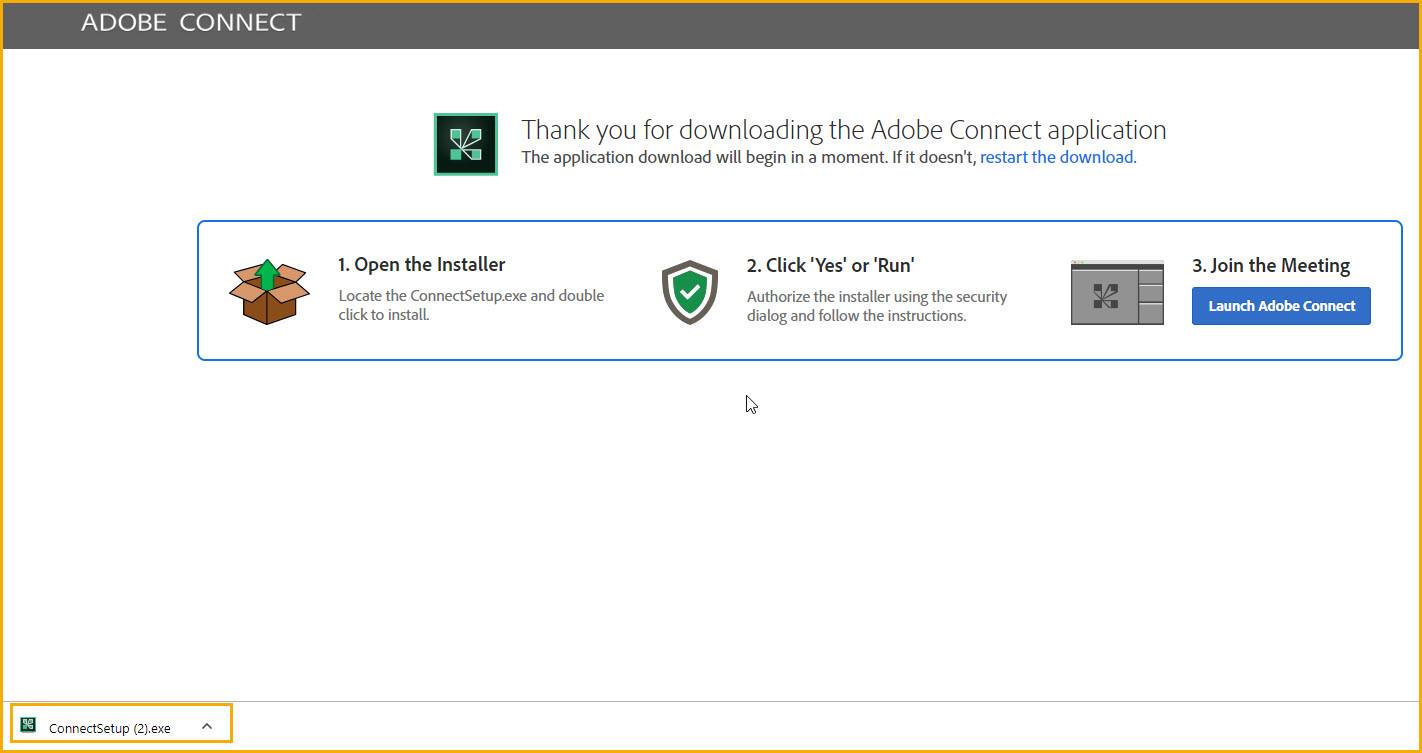The height and width of the screenshot is (753, 1422).
Task: Click the ConnectSetup (2).exe file icon
Action: 28,726
